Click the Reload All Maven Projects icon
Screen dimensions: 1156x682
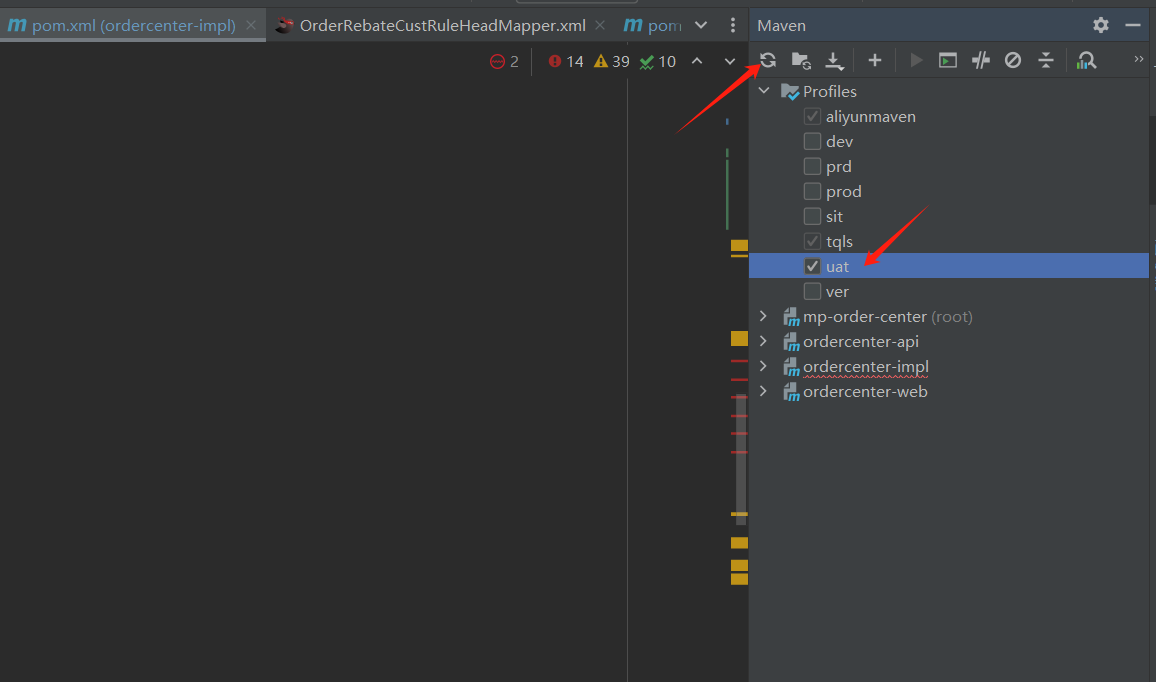click(768, 60)
